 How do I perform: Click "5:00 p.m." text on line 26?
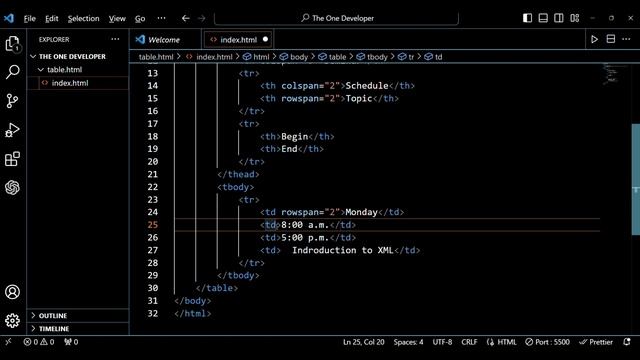[305, 238]
